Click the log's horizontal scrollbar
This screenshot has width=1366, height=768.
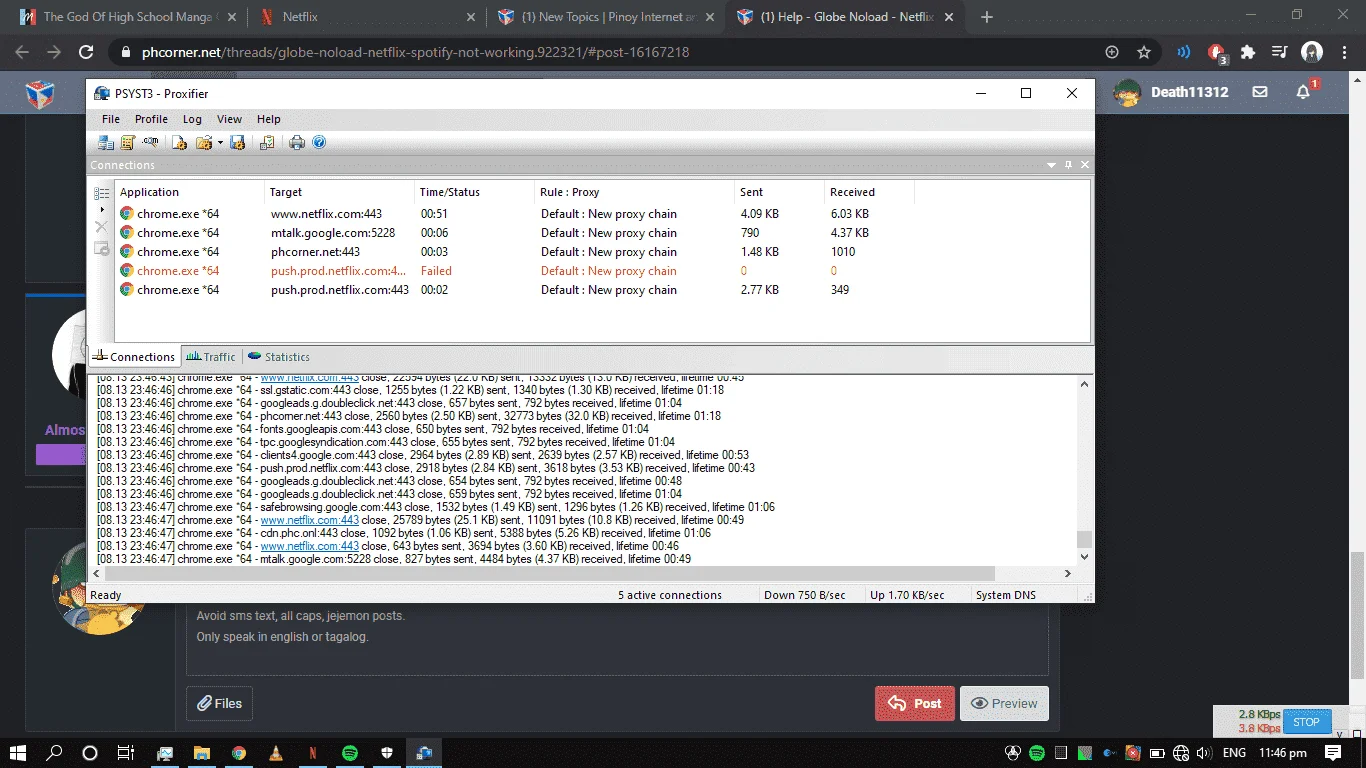[x=550, y=573]
